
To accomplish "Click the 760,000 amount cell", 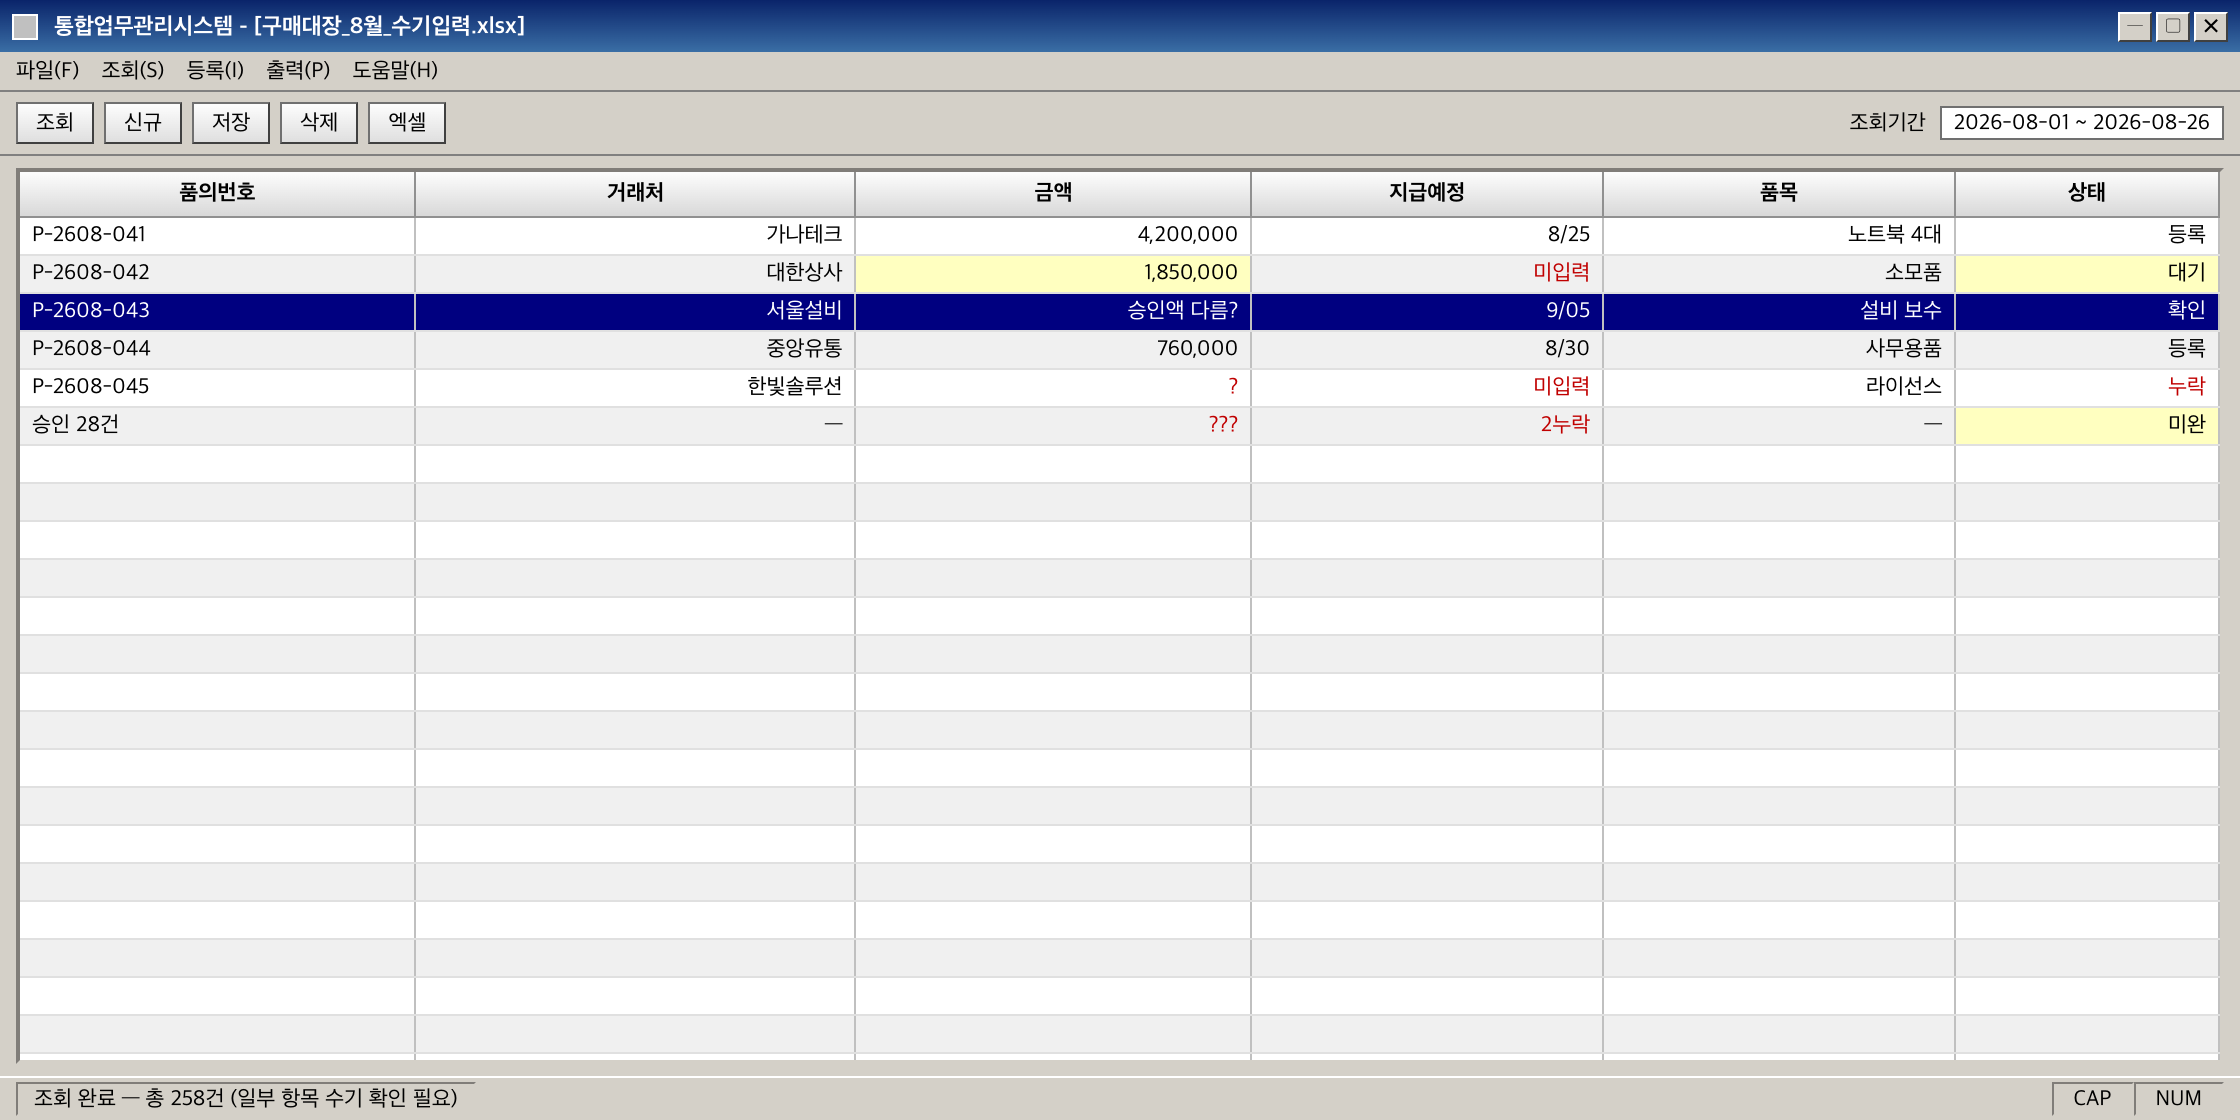I will [x=1053, y=349].
